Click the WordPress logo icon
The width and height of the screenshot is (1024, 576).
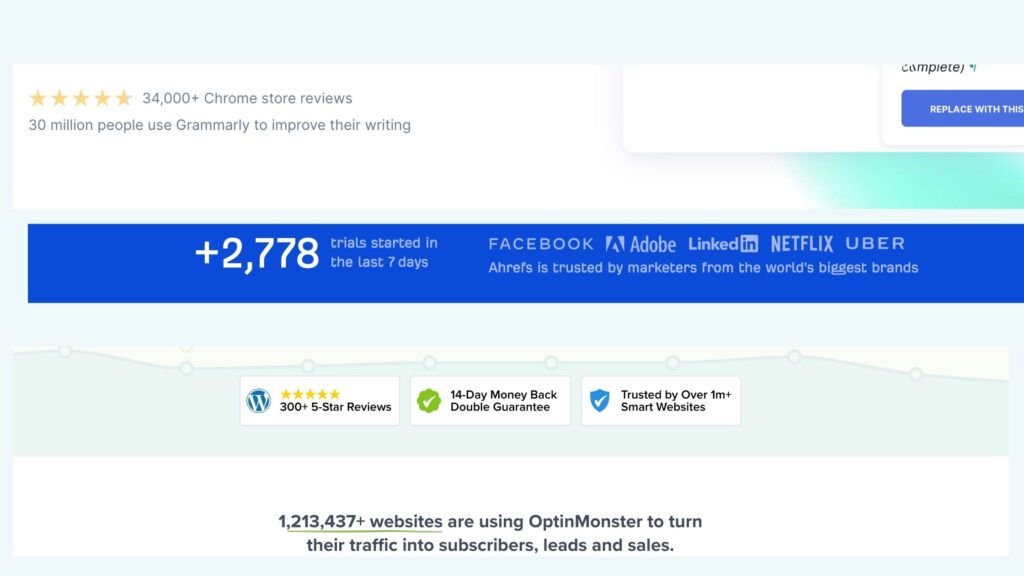259,400
